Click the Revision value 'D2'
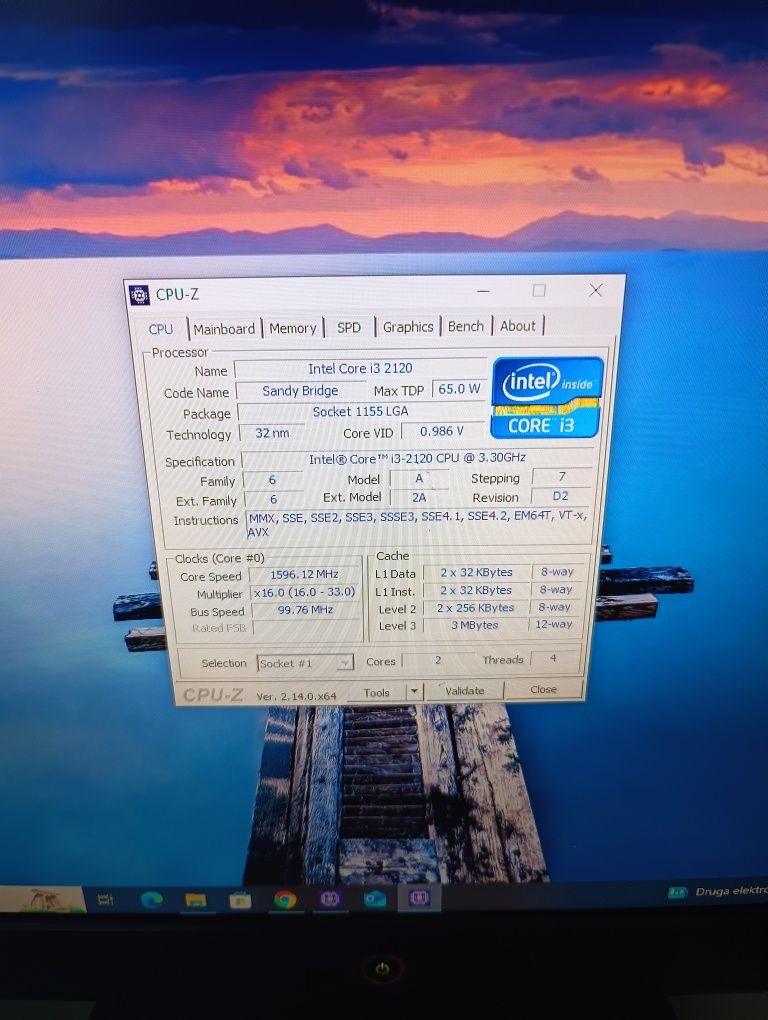This screenshot has width=768, height=1020. pos(560,496)
